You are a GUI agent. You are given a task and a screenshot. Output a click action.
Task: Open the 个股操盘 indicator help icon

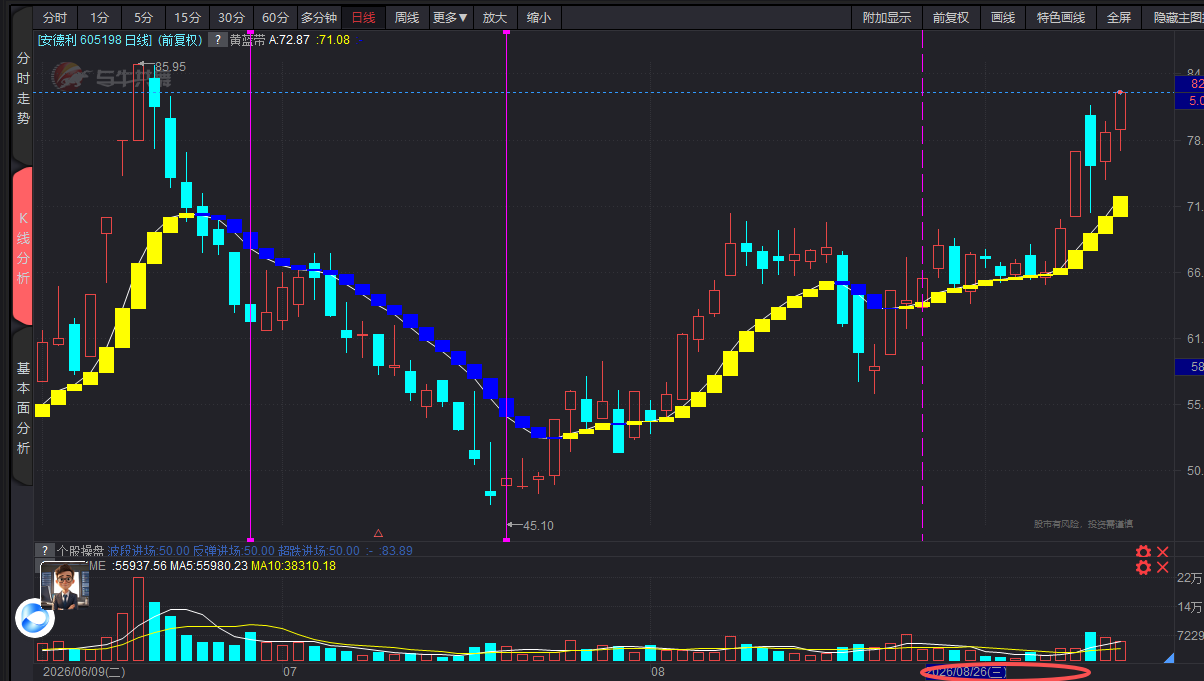coord(44,551)
